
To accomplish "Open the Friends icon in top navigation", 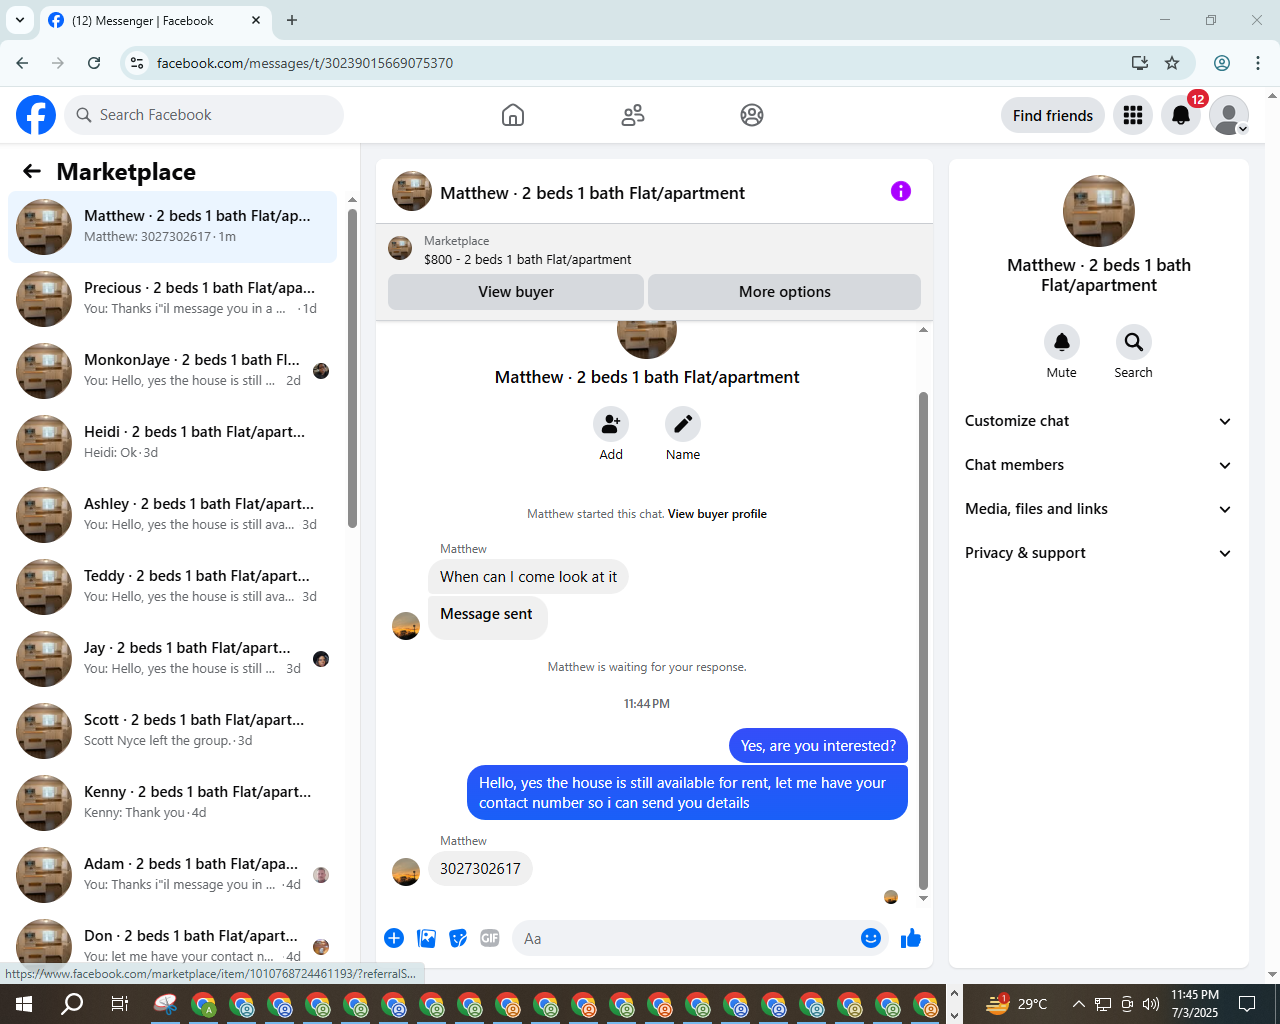I will click(x=633, y=115).
